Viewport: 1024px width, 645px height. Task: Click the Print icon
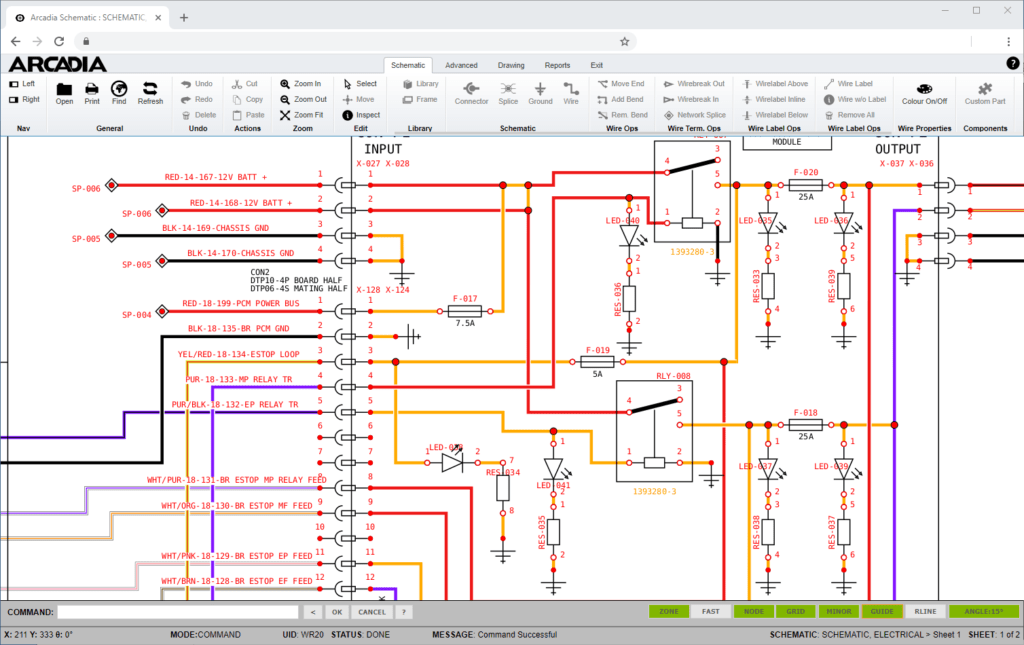[92, 89]
